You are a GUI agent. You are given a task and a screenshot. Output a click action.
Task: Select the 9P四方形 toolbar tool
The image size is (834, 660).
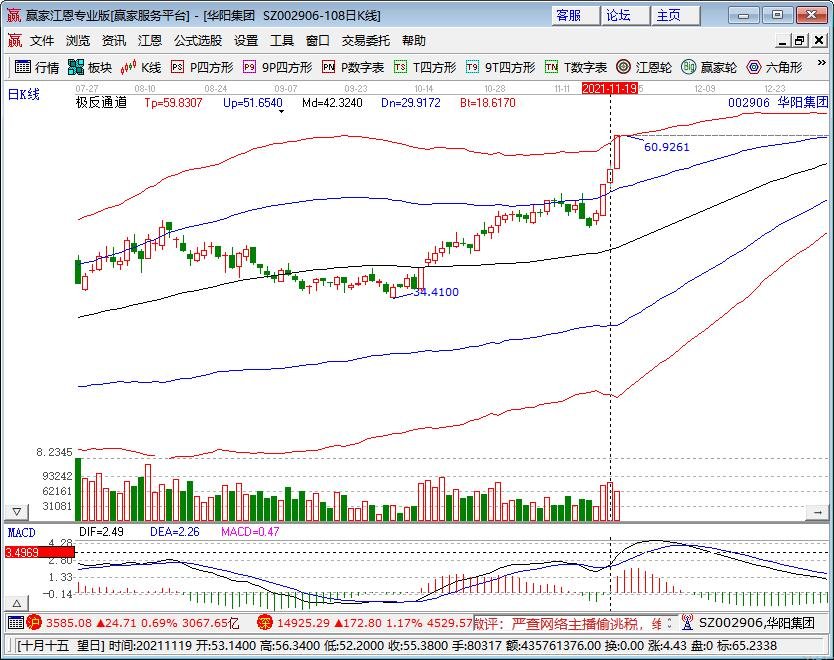(277, 67)
